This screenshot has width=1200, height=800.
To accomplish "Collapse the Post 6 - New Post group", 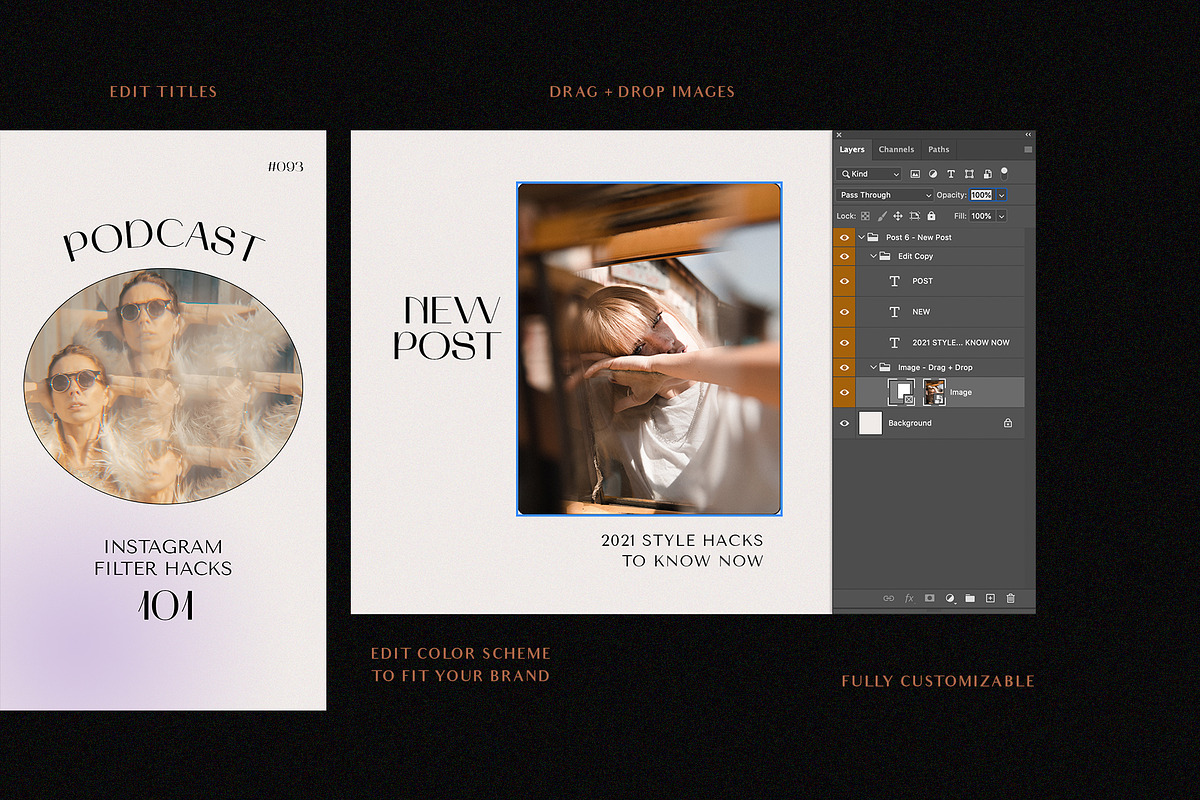I will coord(862,237).
